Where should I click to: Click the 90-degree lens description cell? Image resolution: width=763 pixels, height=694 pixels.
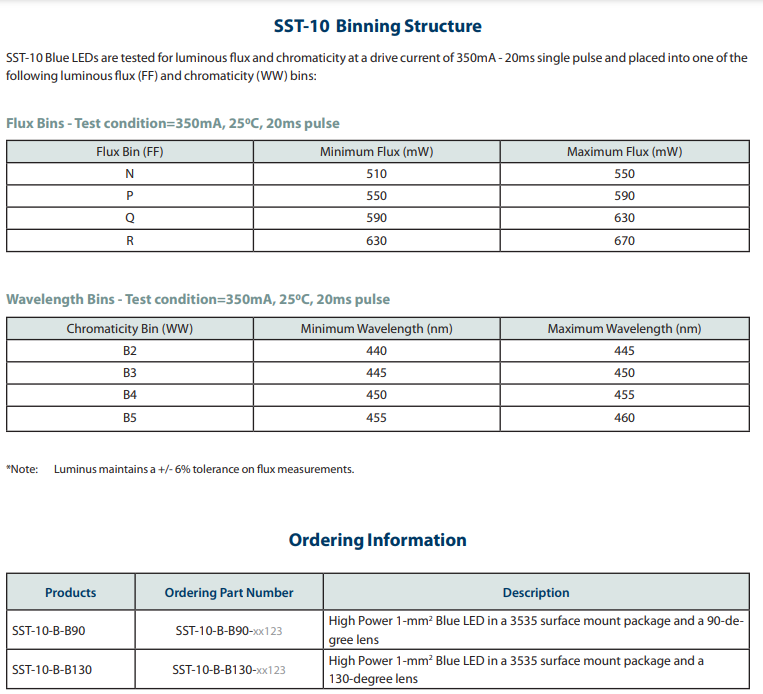pos(536,630)
